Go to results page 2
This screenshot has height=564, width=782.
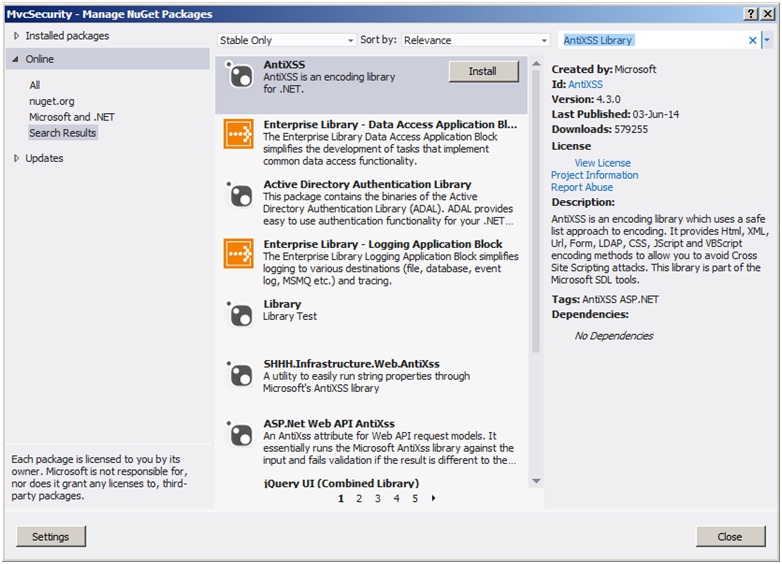(x=359, y=498)
